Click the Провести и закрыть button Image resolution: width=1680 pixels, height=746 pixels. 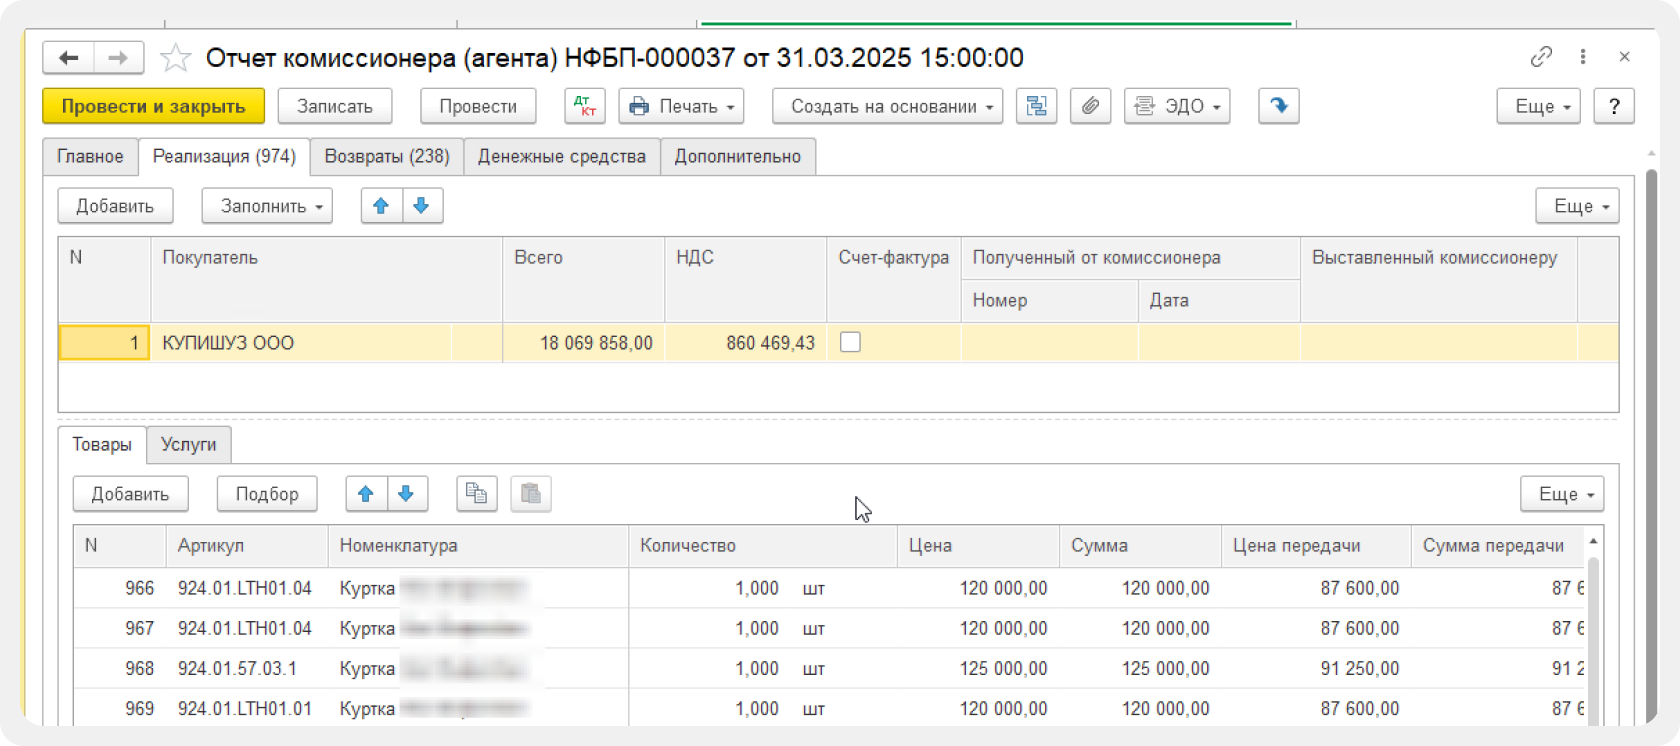coord(154,106)
